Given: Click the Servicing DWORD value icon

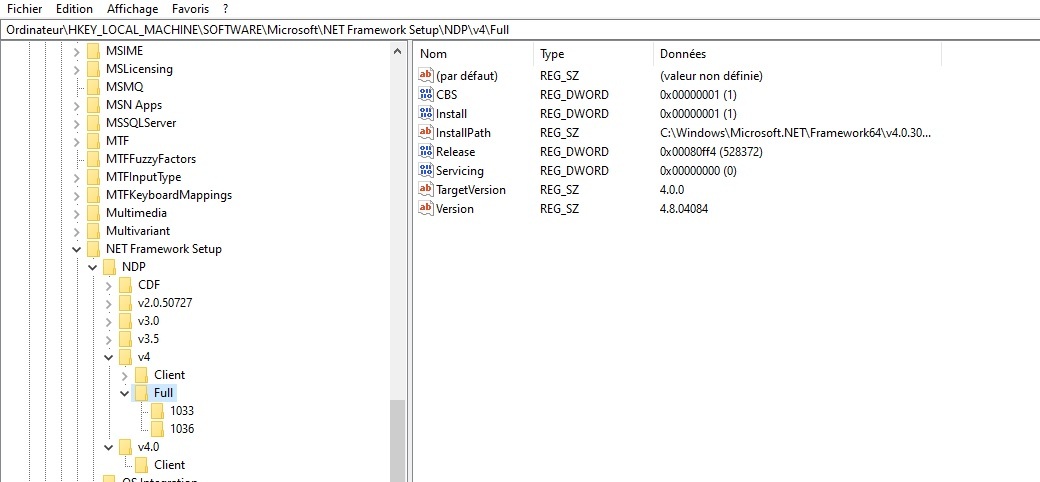Looking at the screenshot, I should point(426,170).
